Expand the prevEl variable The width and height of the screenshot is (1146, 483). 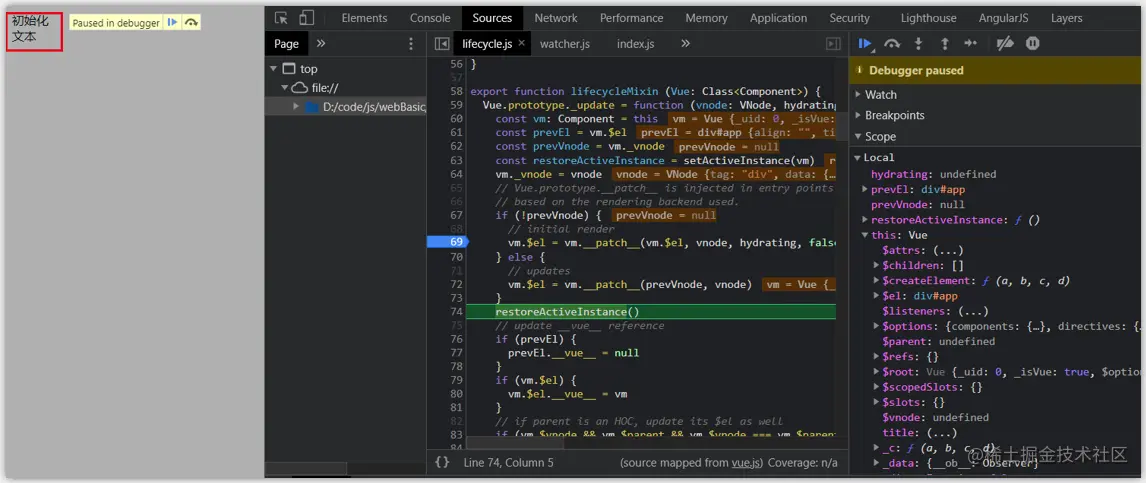click(865, 189)
